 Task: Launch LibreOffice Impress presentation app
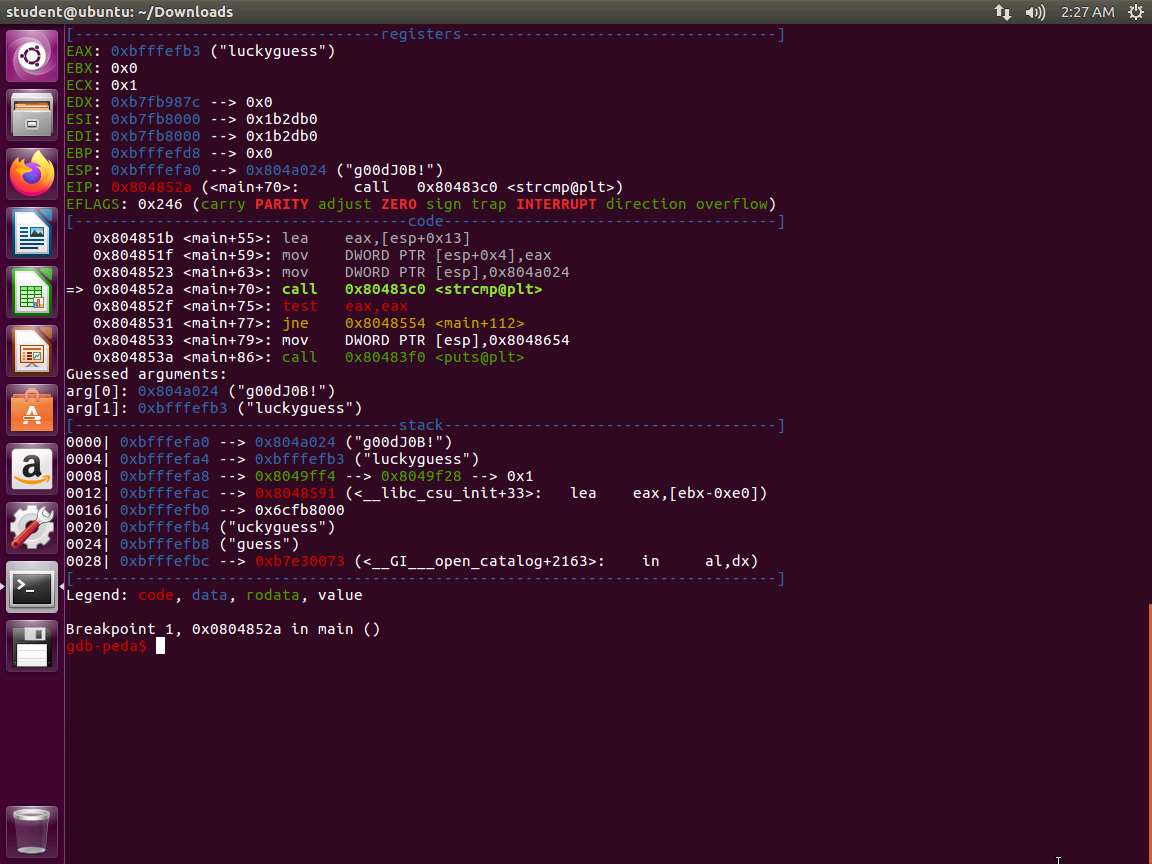coord(32,353)
